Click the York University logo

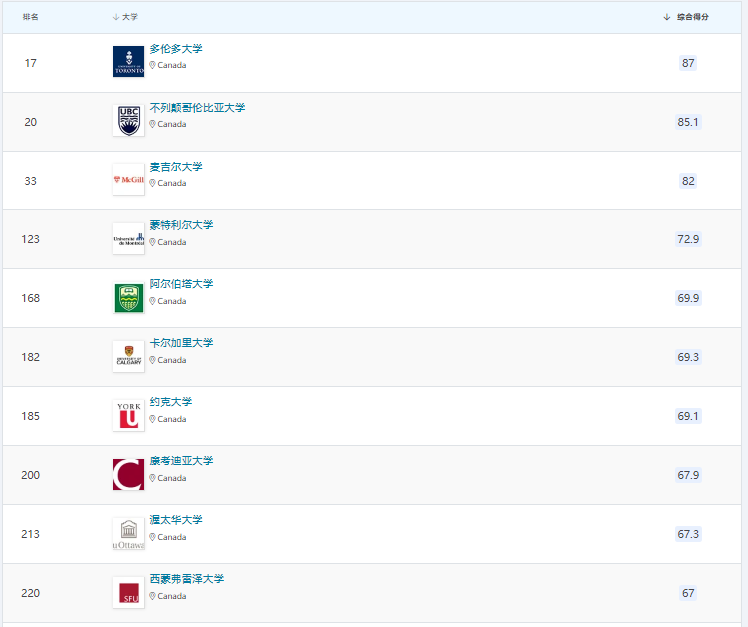coord(128,416)
